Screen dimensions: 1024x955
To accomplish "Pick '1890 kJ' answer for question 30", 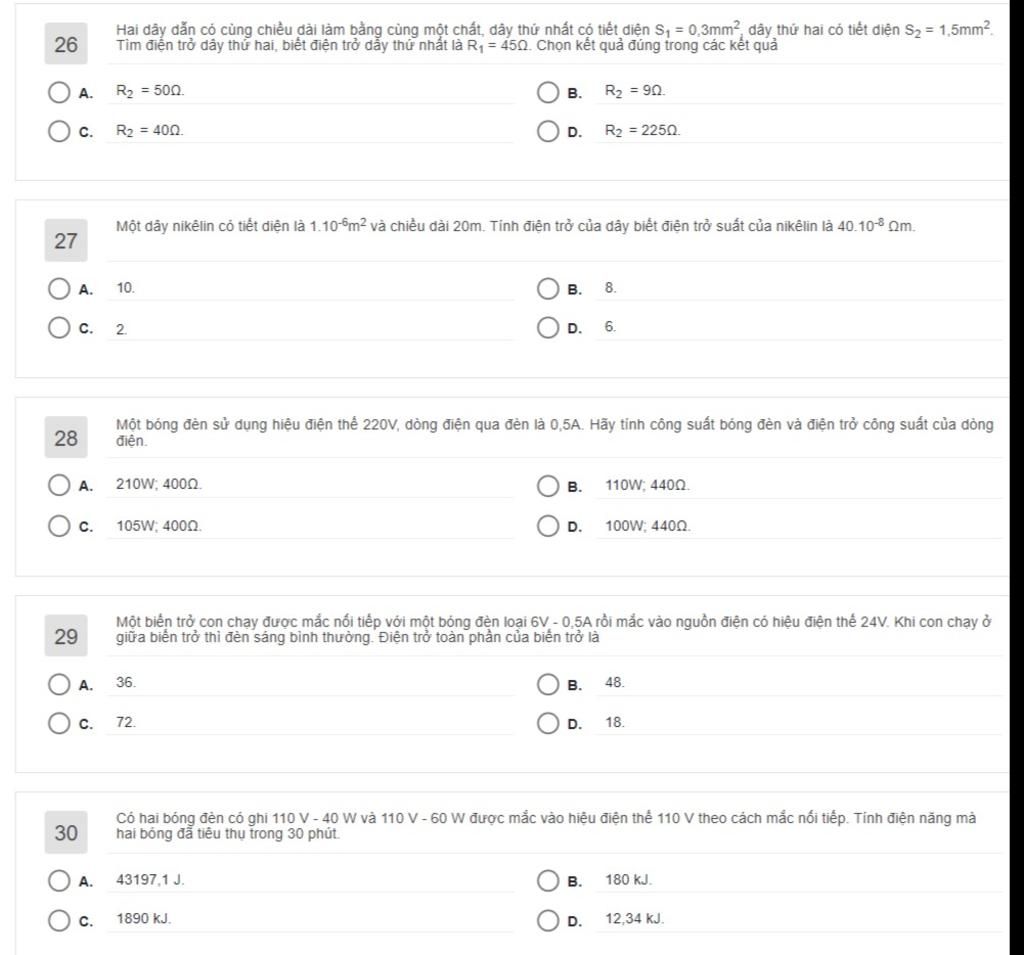I will 60,920.
